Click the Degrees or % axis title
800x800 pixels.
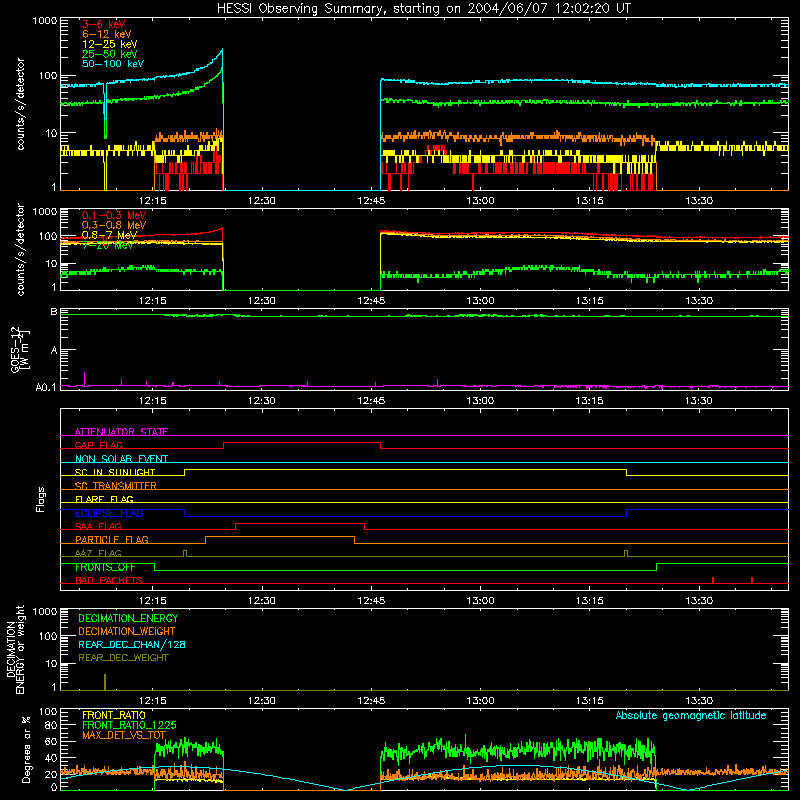pos(27,750)
